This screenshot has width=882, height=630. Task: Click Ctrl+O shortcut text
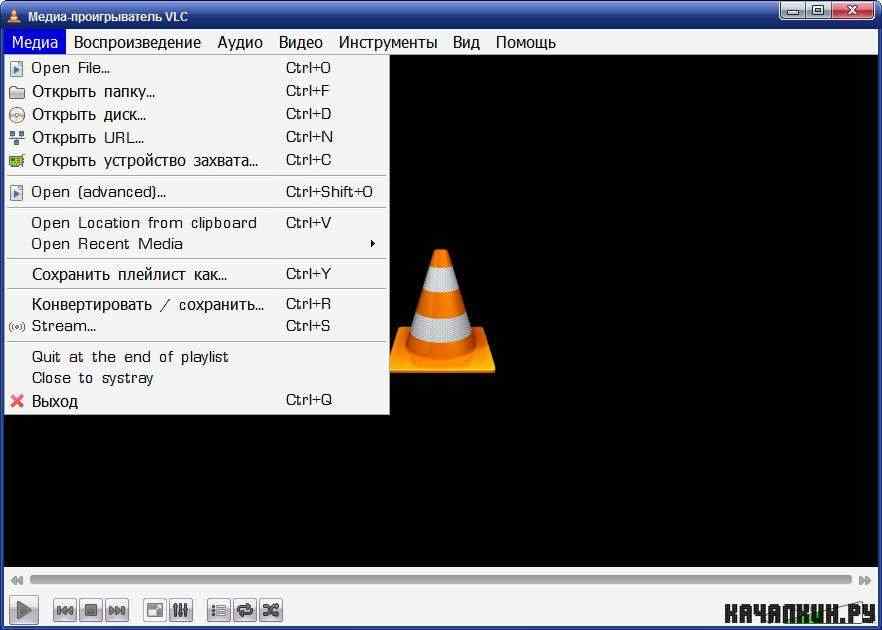point(308,69)
